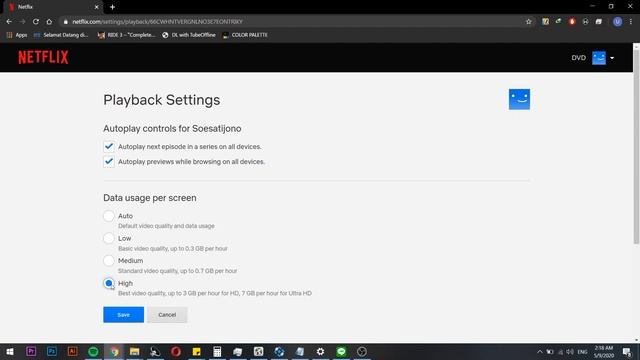Toggle Autoplay previews while browsing checkbox
The image size is (640, 360).
[109, 162]
